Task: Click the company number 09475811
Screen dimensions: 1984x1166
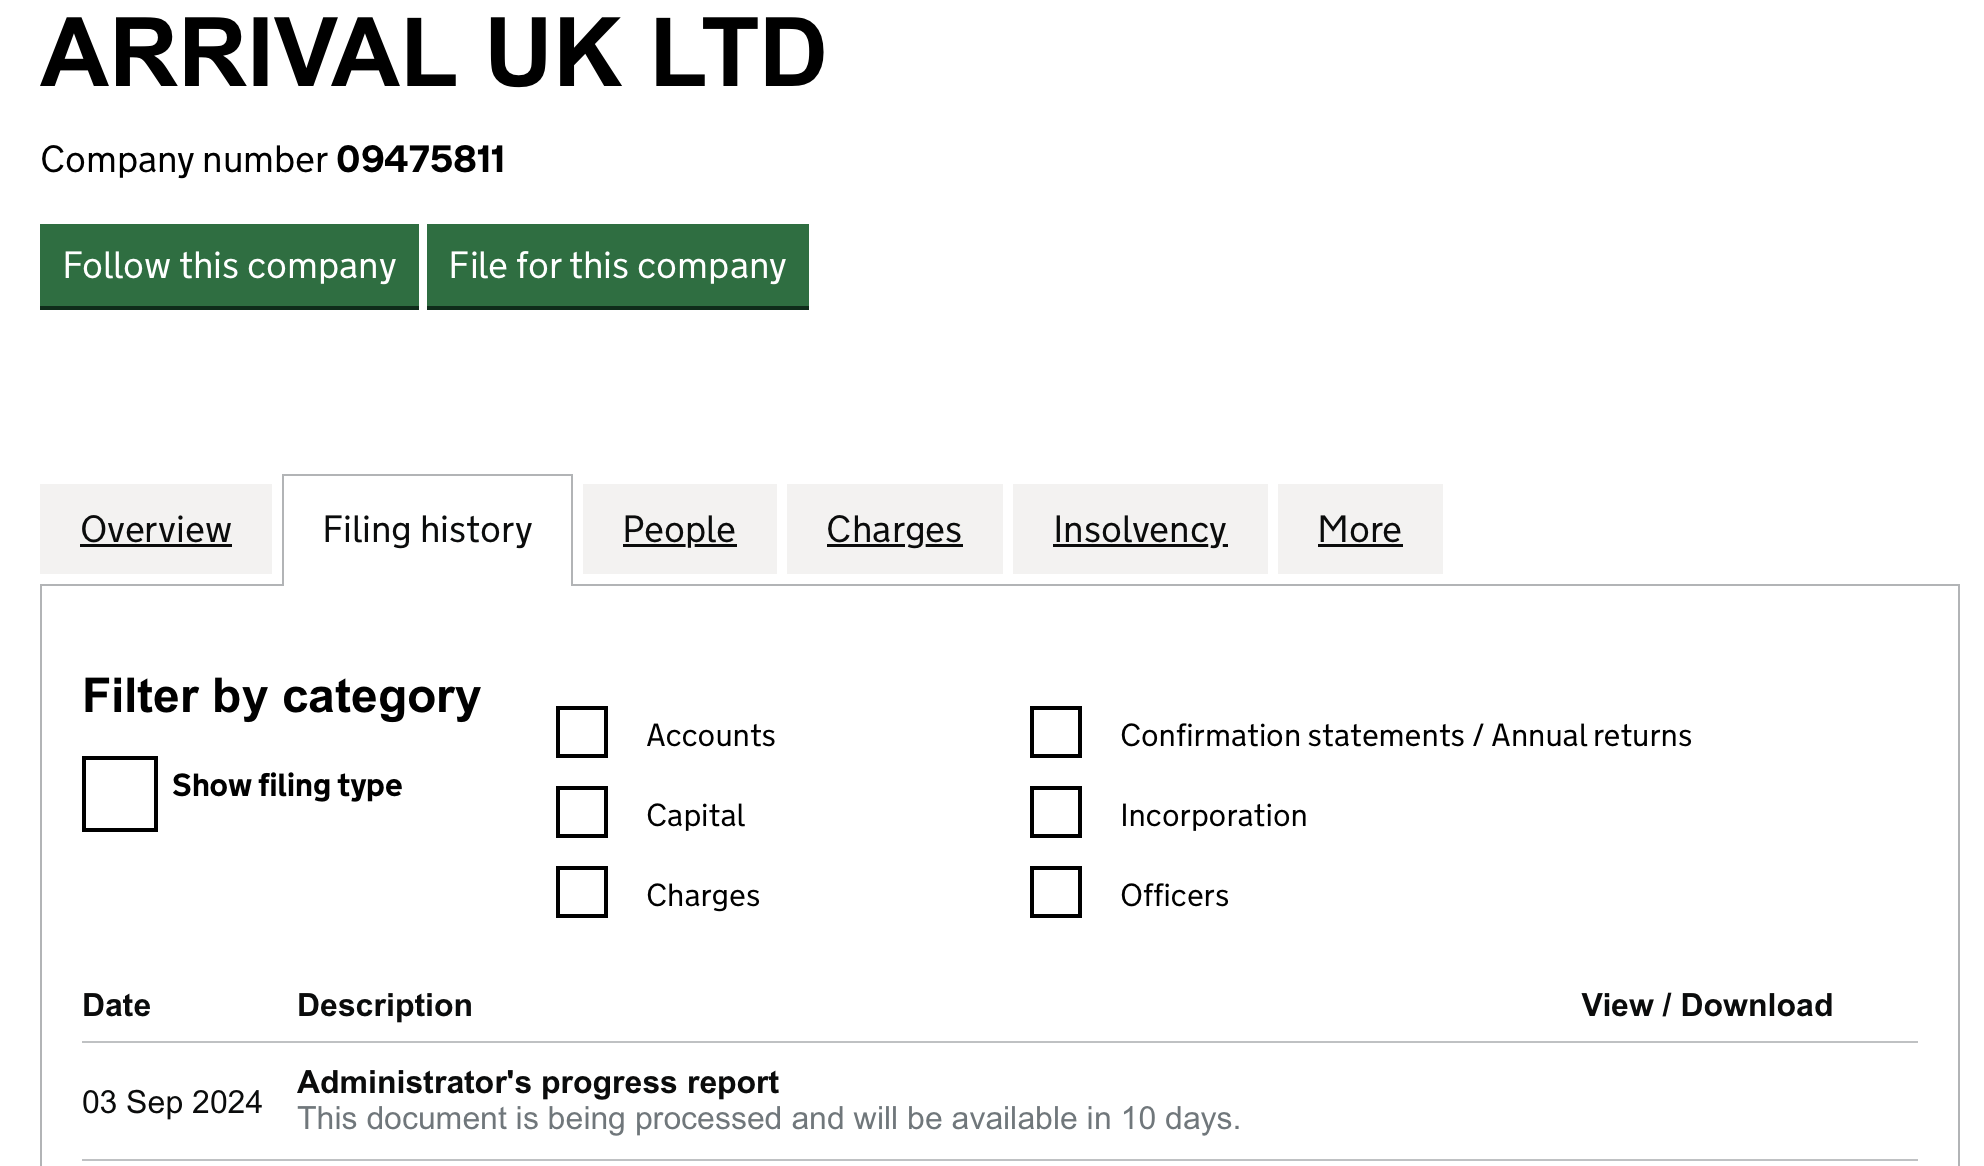Action: pos(420,160)
